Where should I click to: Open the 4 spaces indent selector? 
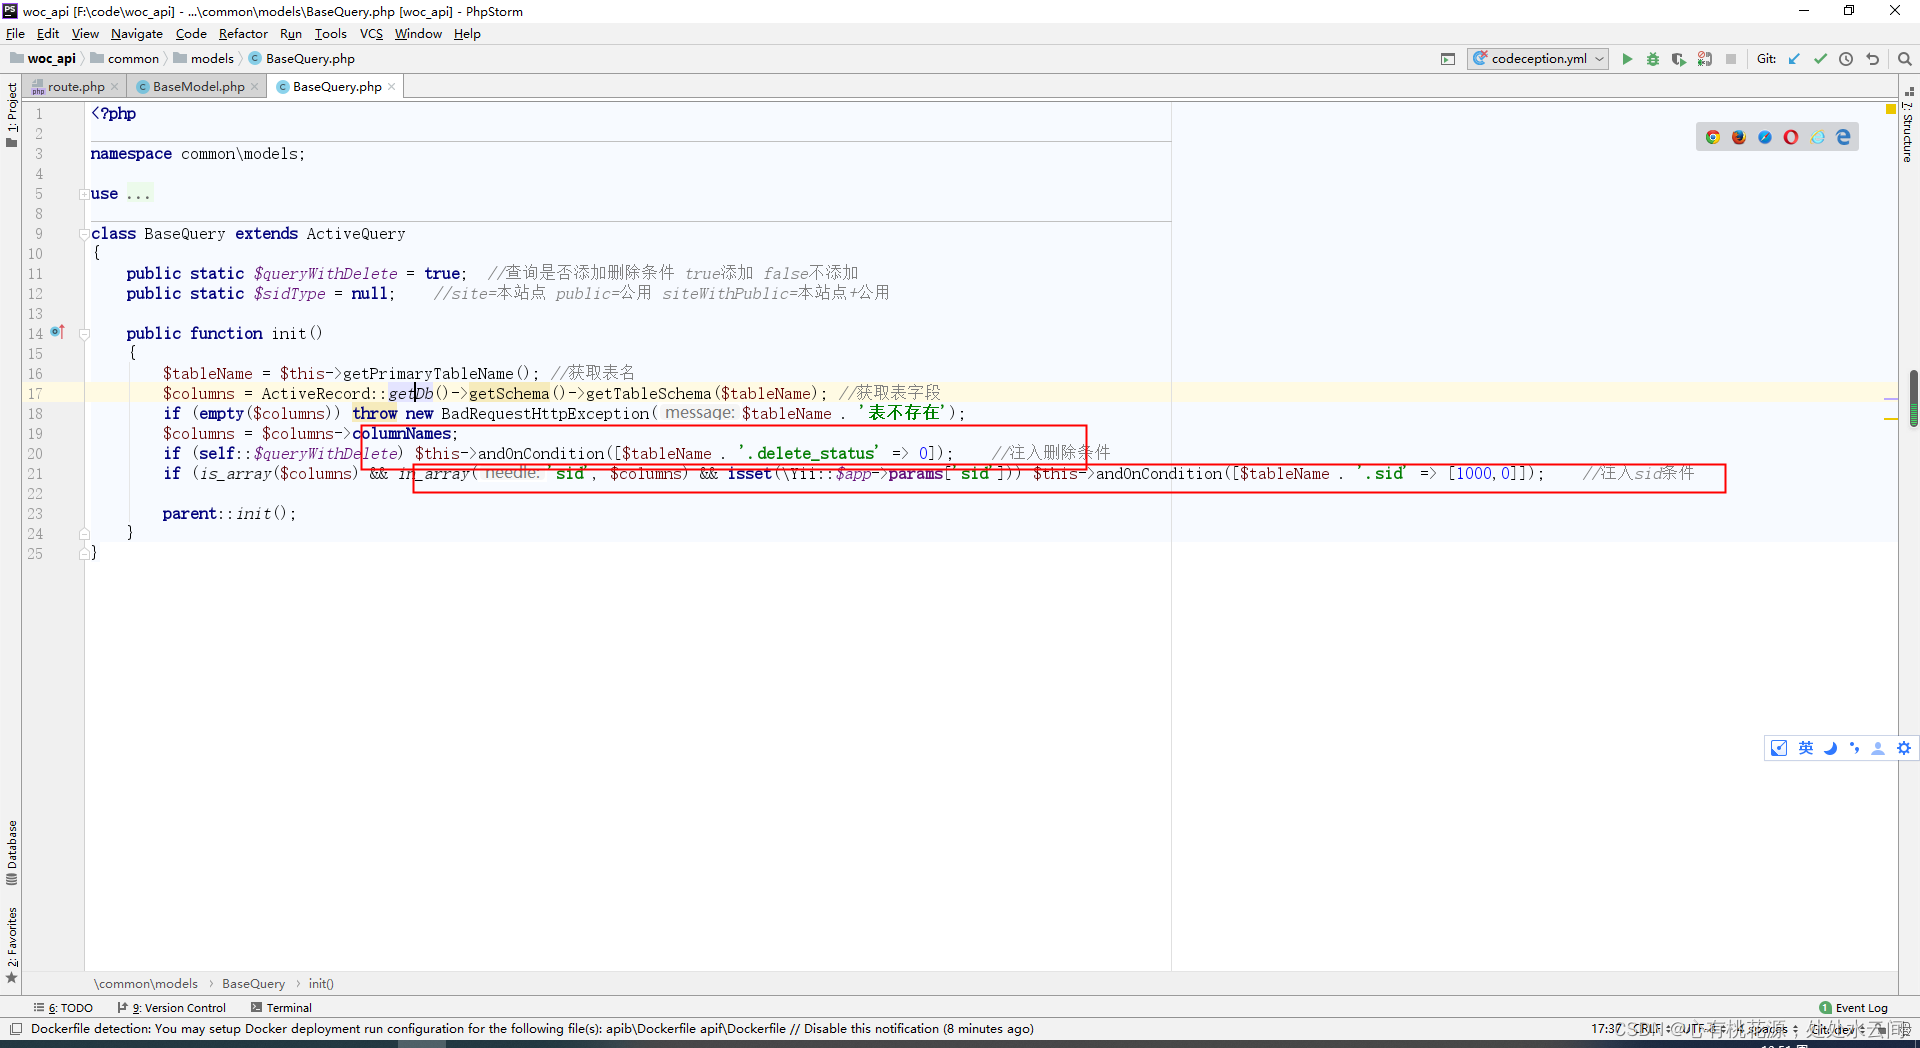click(1768, 1029)
